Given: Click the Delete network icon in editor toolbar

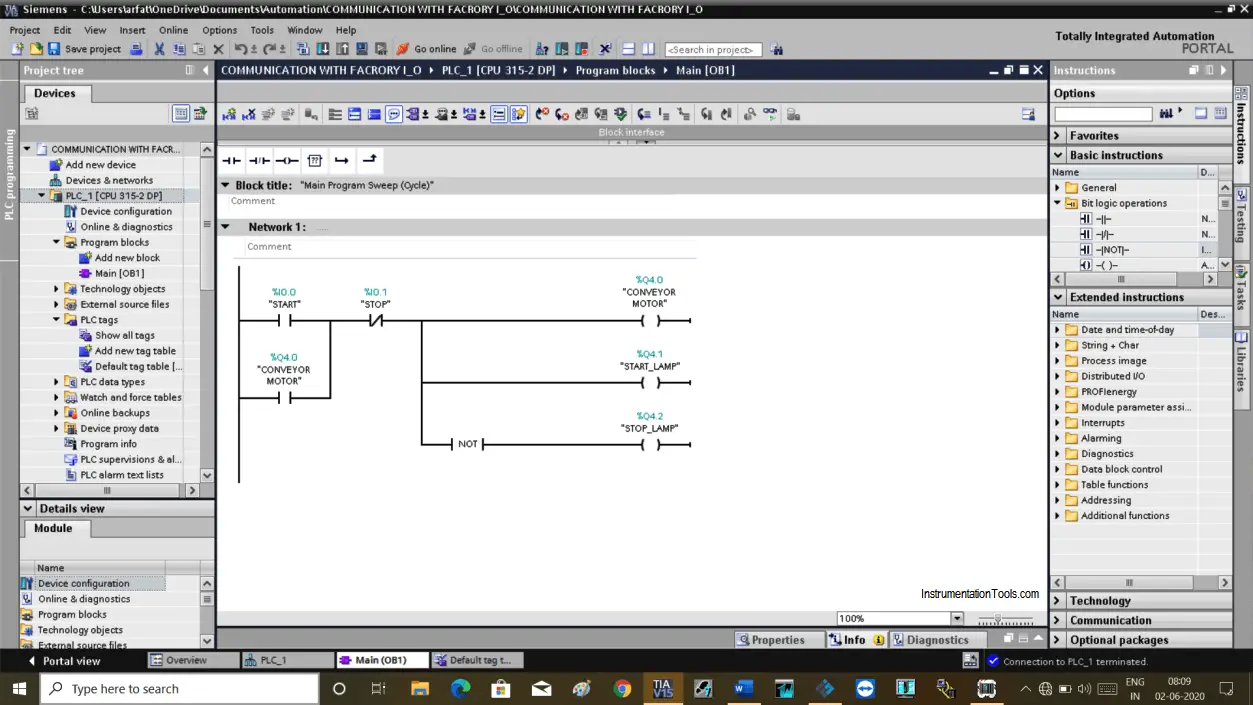Looking at the screenshot, I should [x=249, y=115].
